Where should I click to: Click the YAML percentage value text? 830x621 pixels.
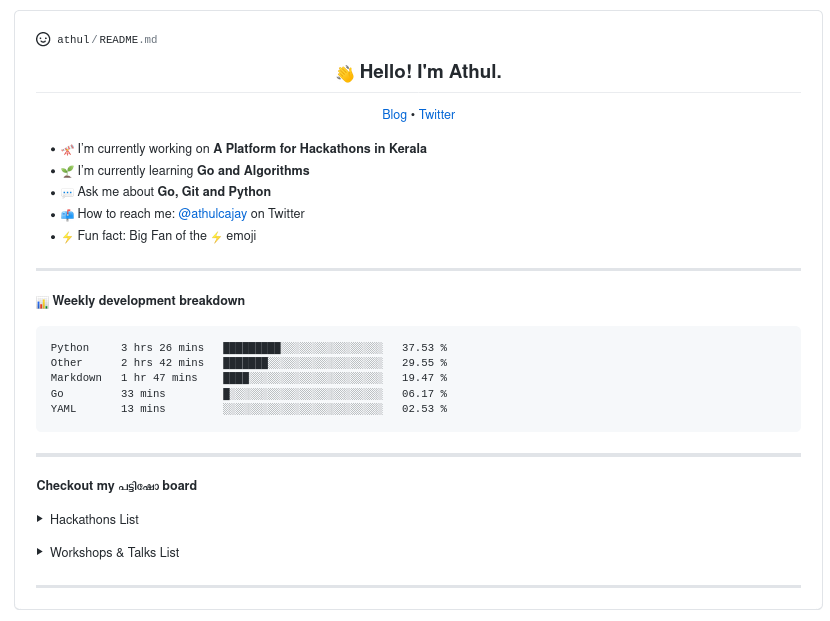(424, 408)
